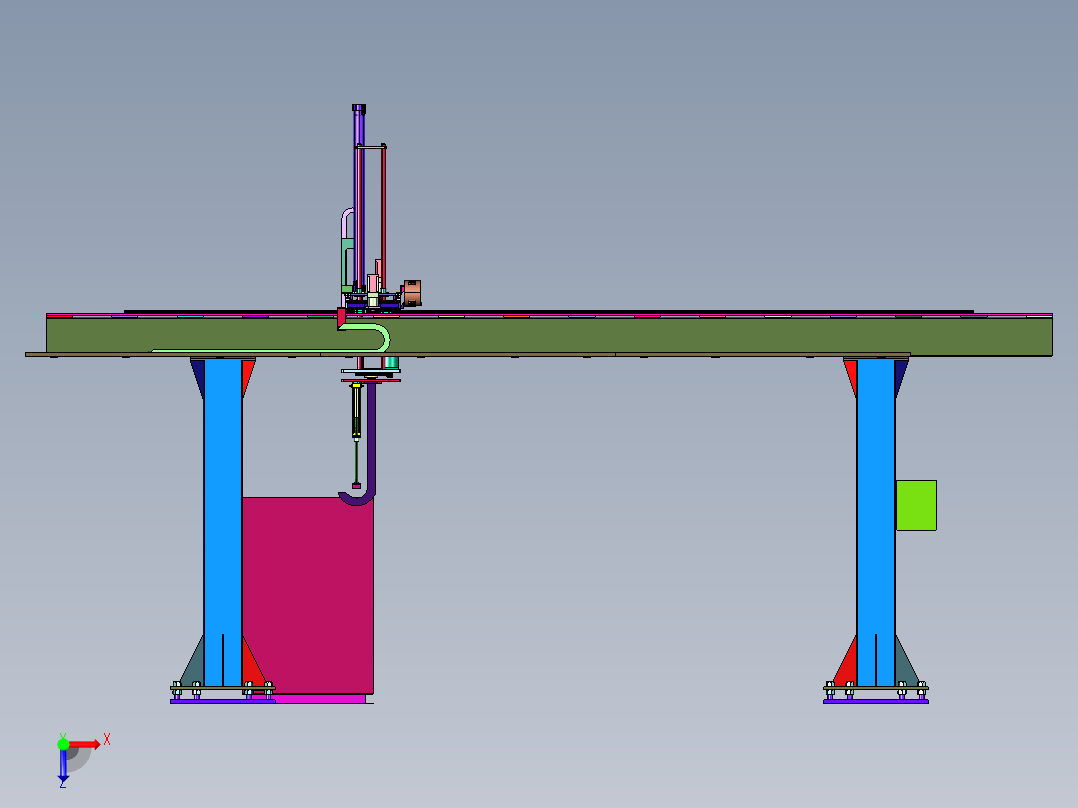Select the right column's purple base plate
This screenshot has height=808, width=1078.
876,701
